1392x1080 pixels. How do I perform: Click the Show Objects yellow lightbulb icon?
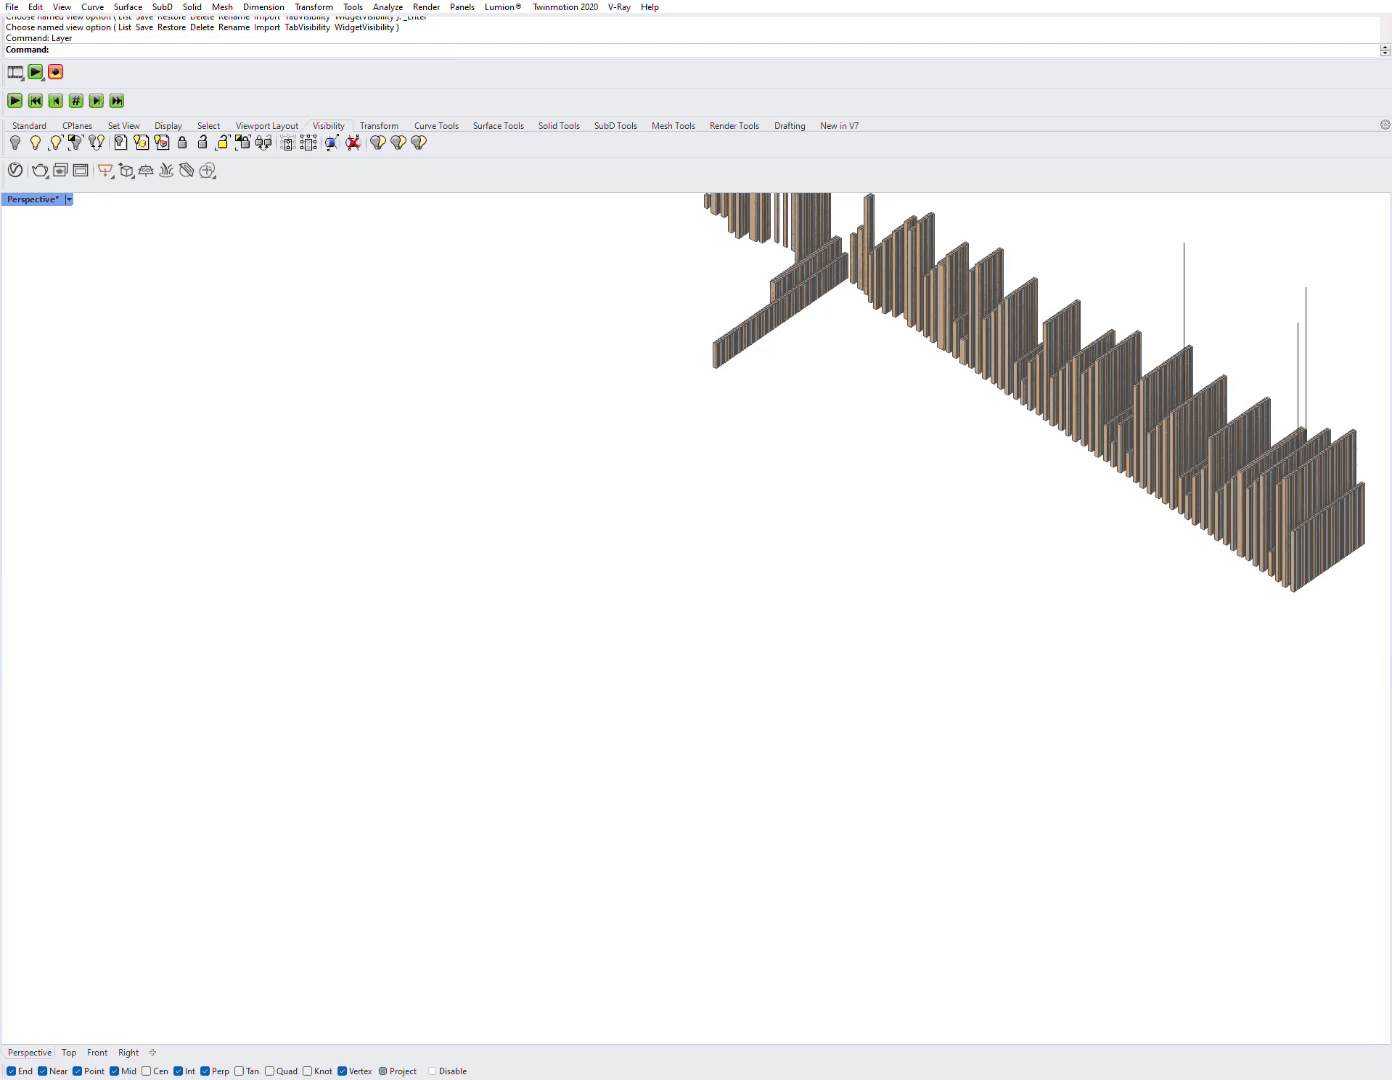pos(35,143)
